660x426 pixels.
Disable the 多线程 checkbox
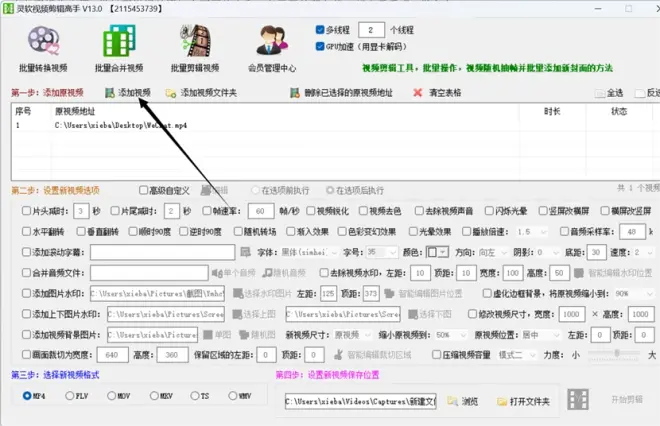319,29
